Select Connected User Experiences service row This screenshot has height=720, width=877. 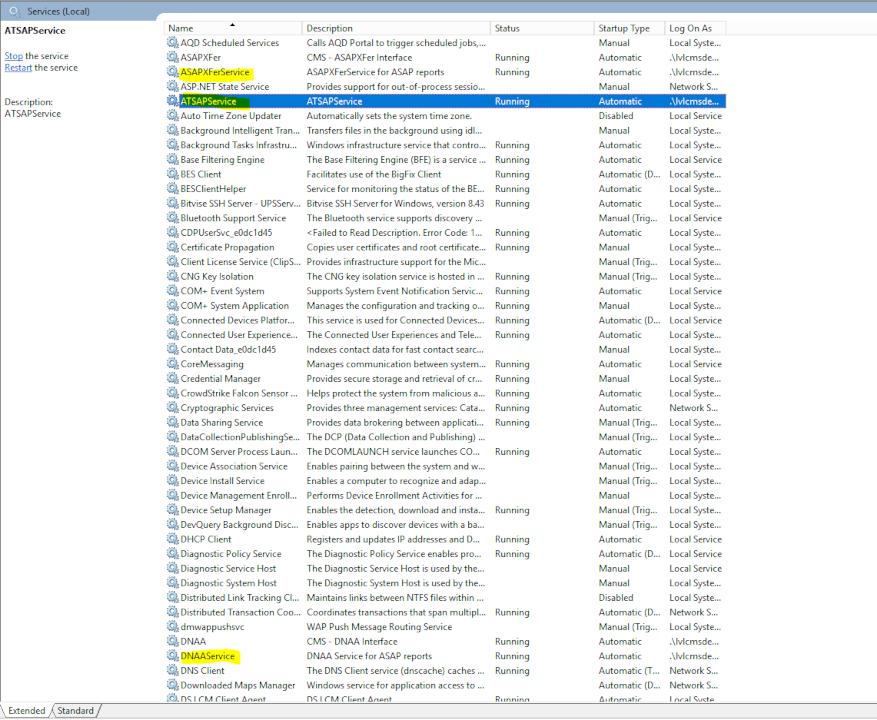445,335
